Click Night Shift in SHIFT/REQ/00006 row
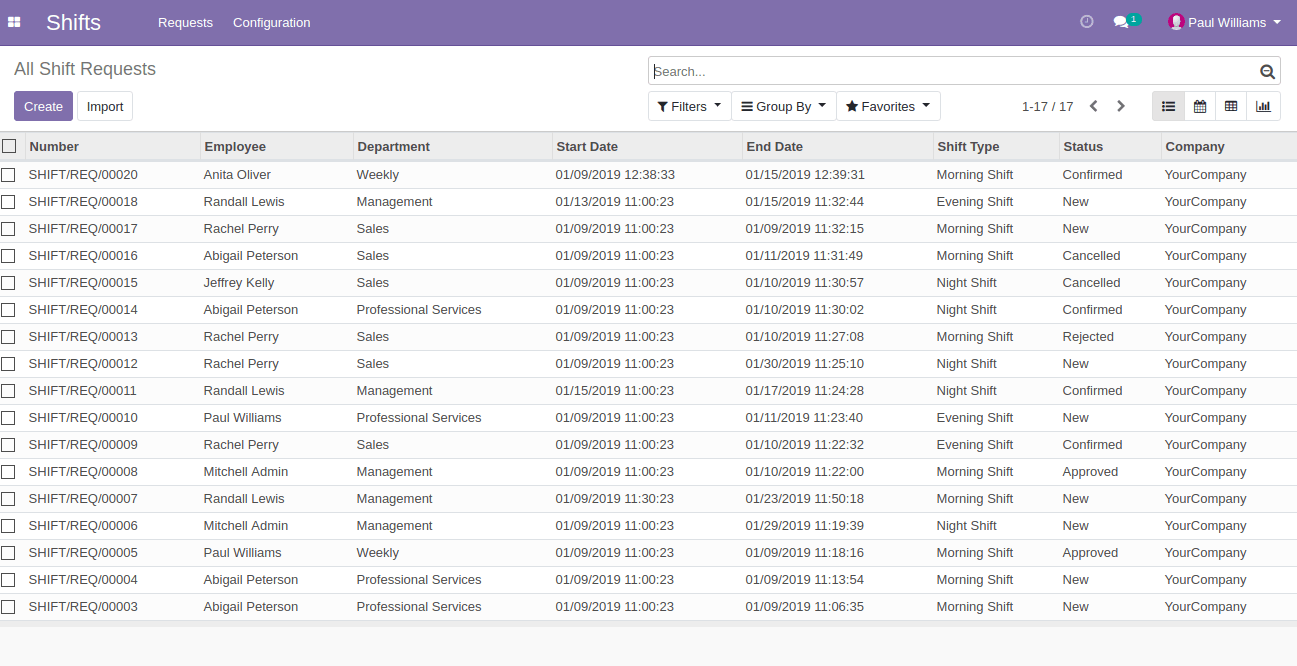Viewport: 1297px width, 666px height. coord(967,526)
